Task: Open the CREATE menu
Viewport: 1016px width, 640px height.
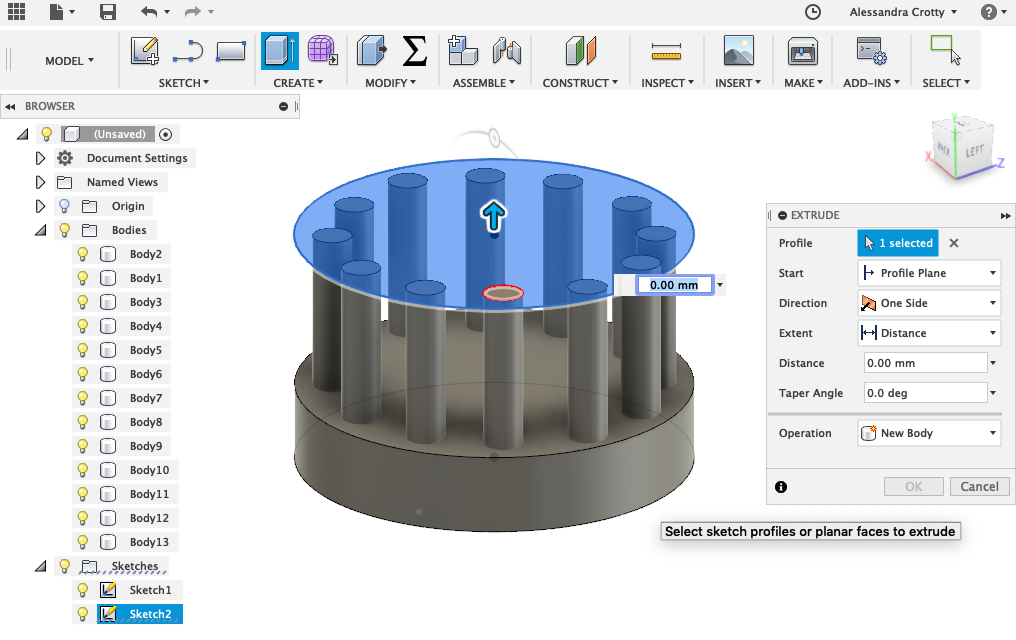Action: [x=298, y=83]
